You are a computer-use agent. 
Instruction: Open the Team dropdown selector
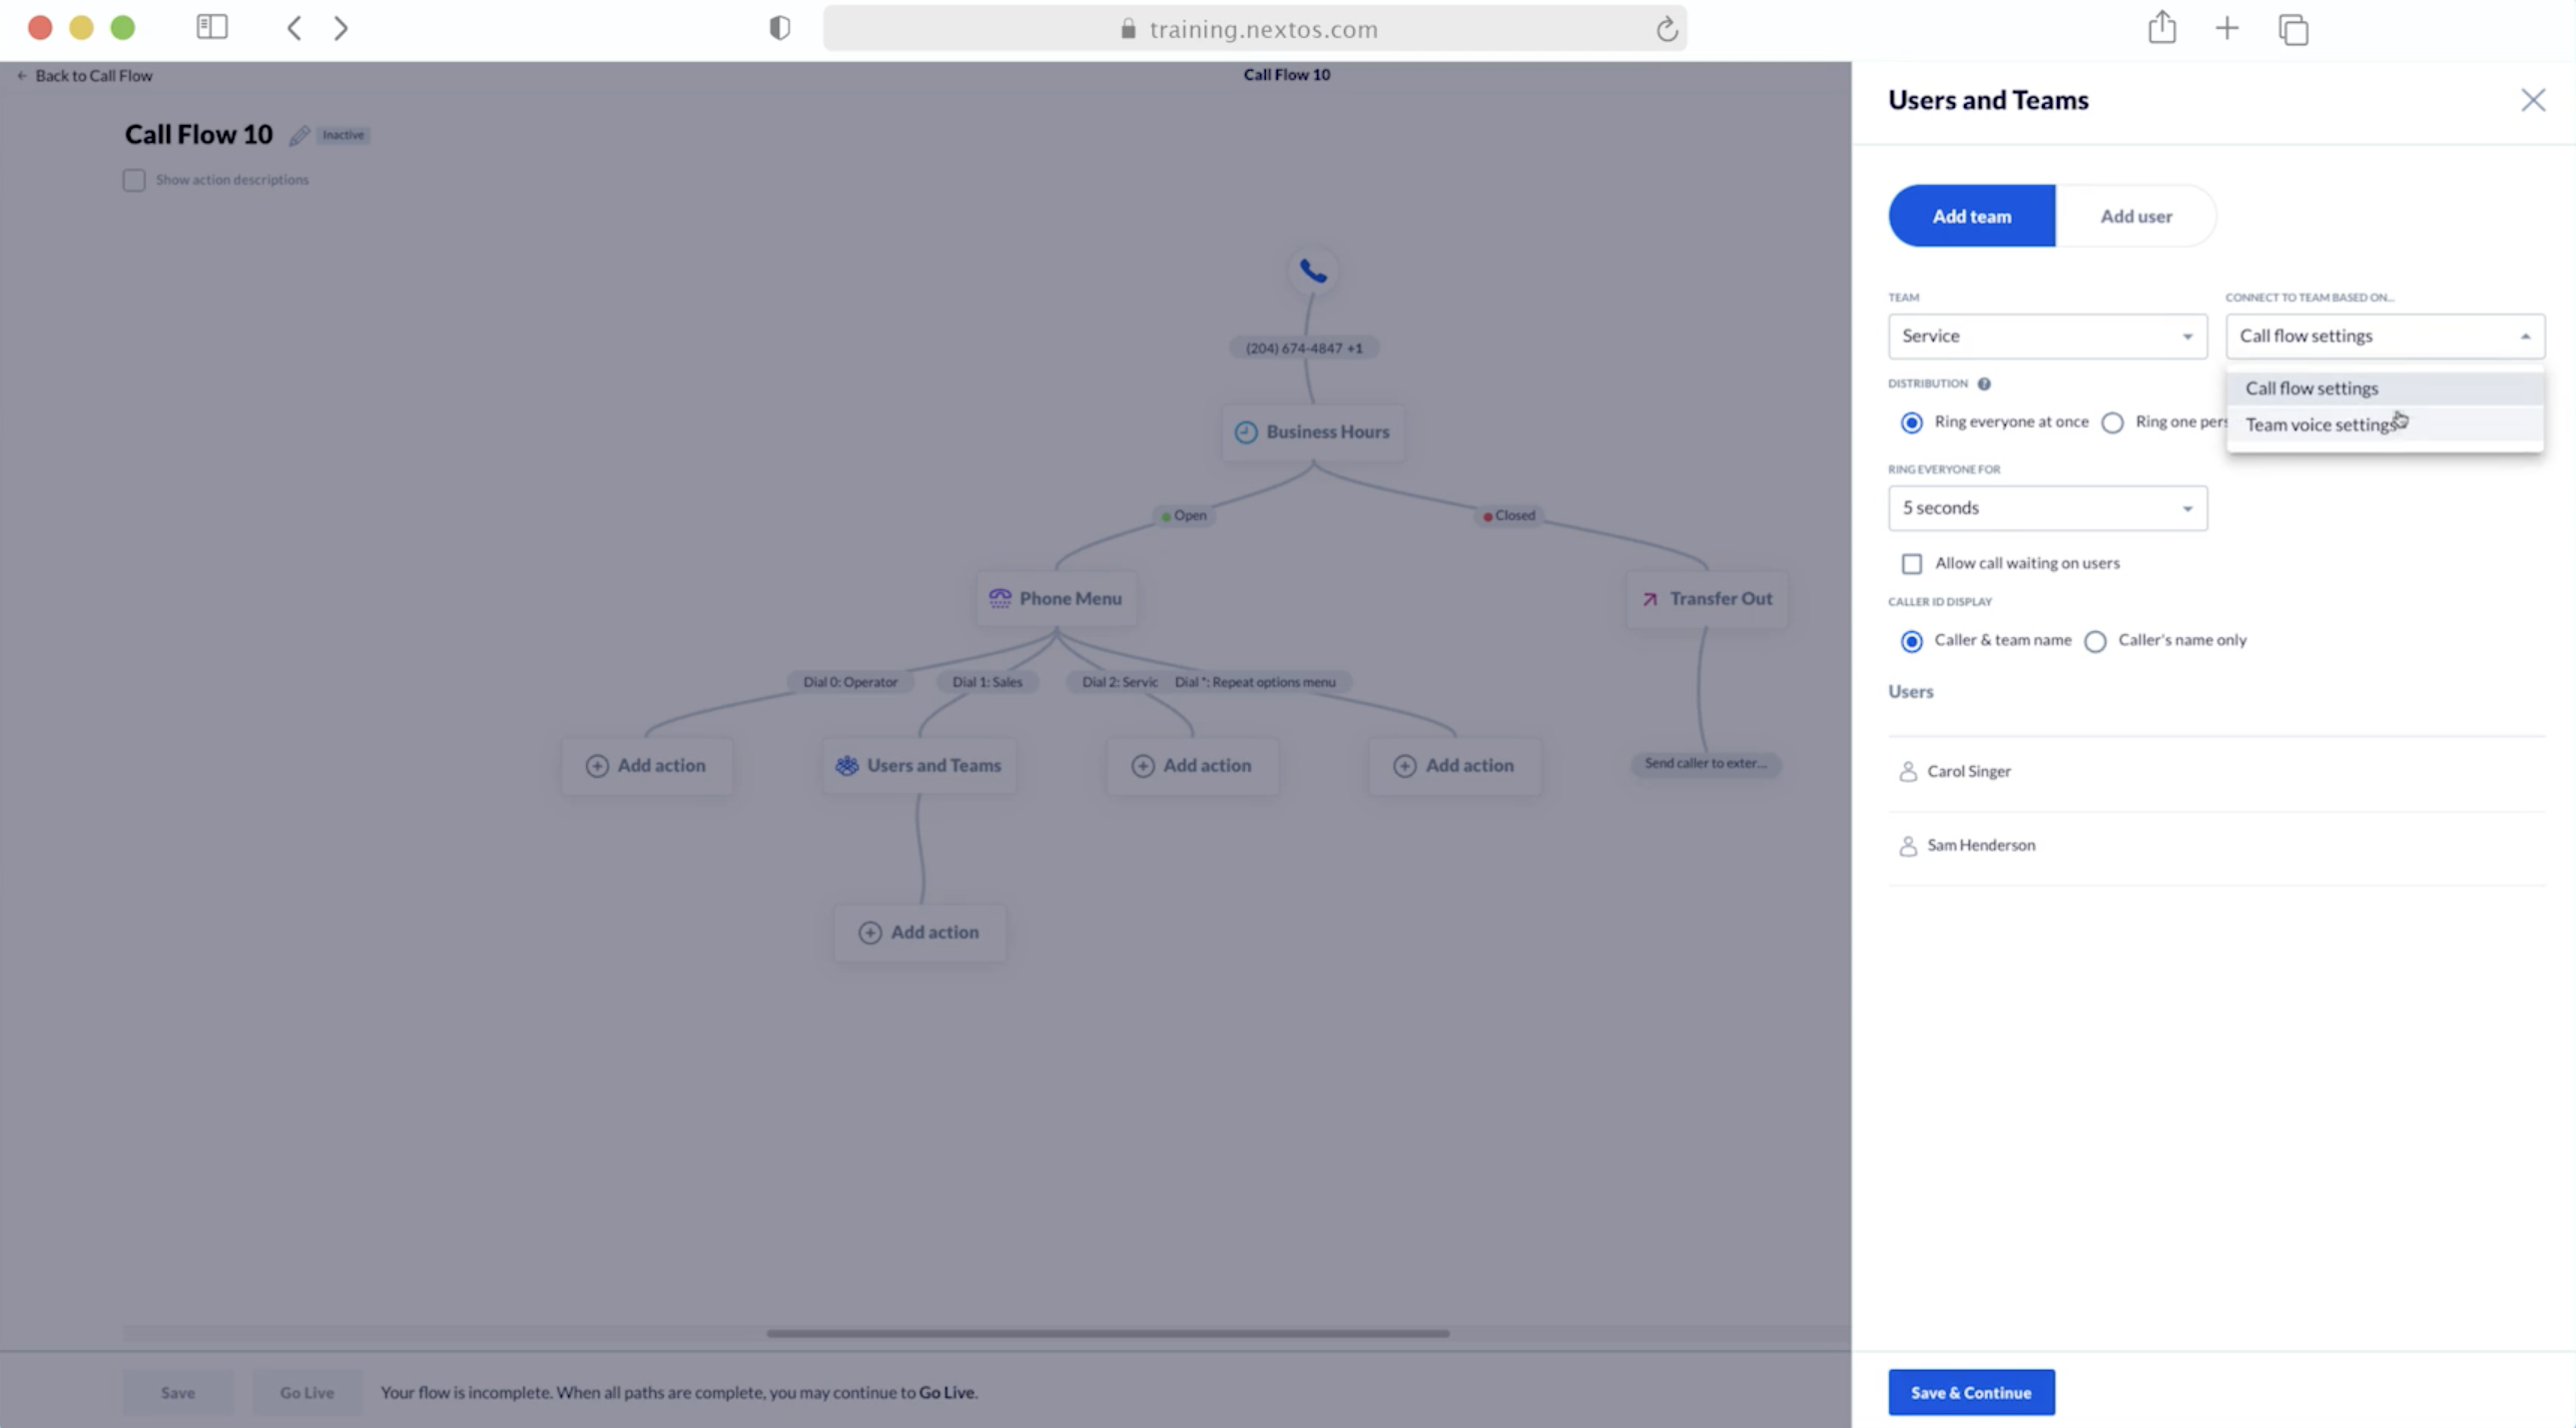point(2047,335)
